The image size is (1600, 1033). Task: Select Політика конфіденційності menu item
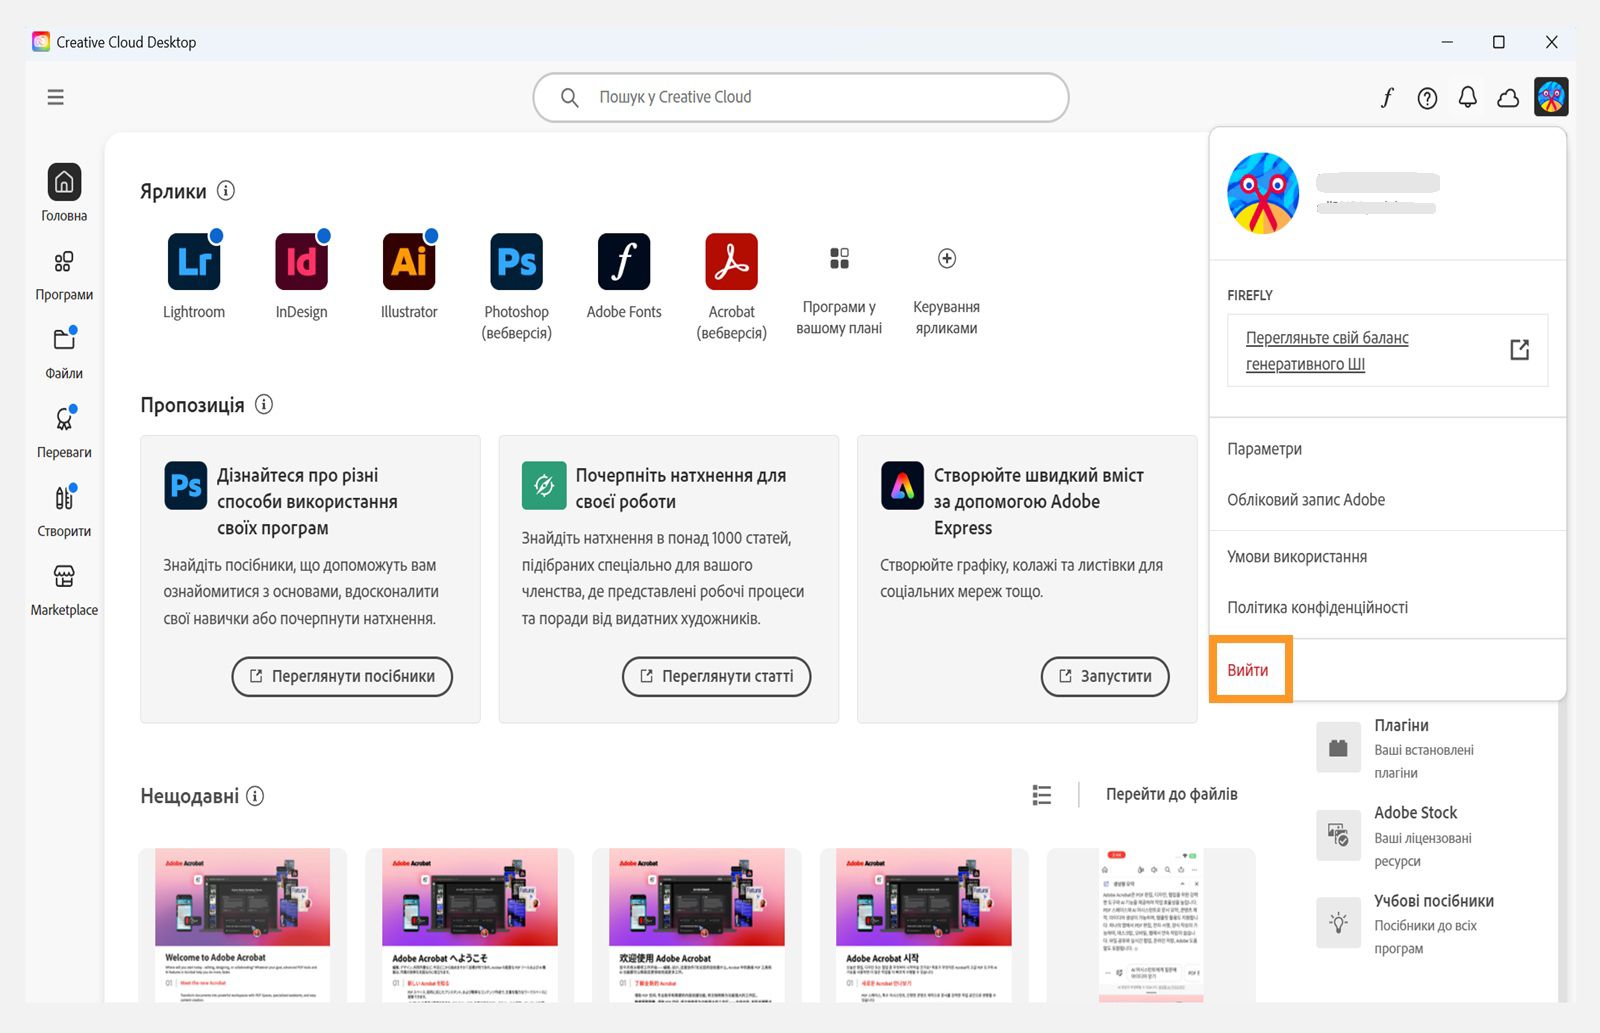click(x=1317, y=608)
